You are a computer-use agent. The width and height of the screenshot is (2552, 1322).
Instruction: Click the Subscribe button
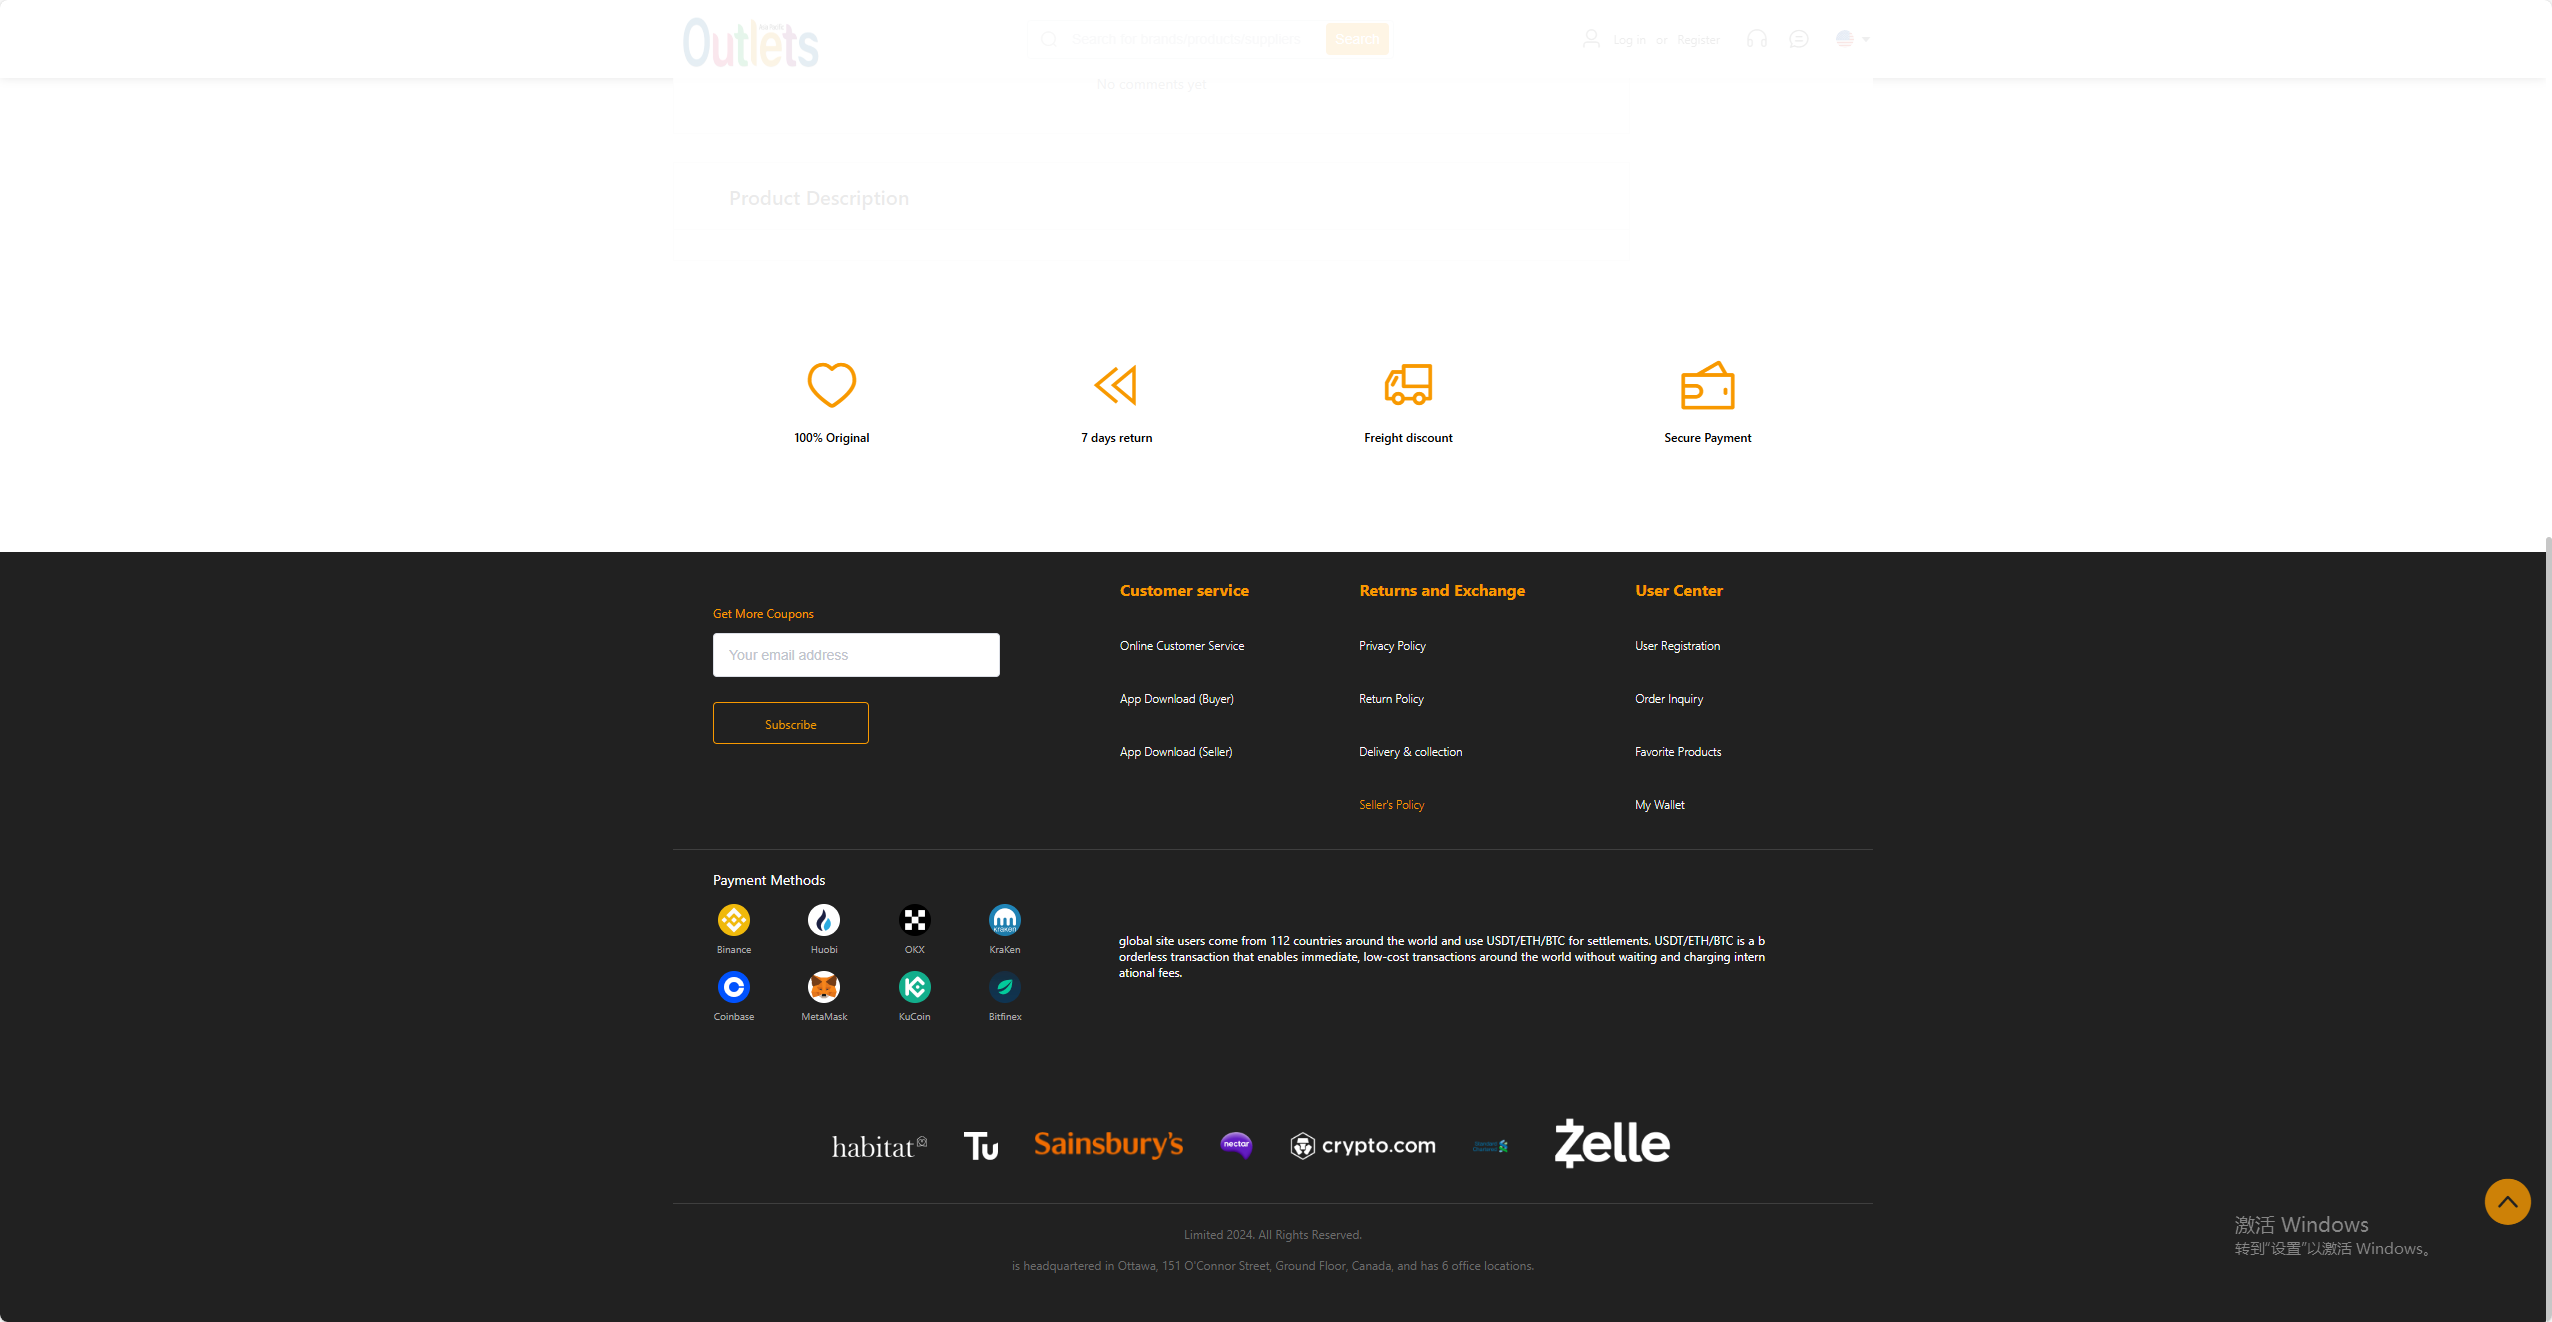[x=789, y=722]
